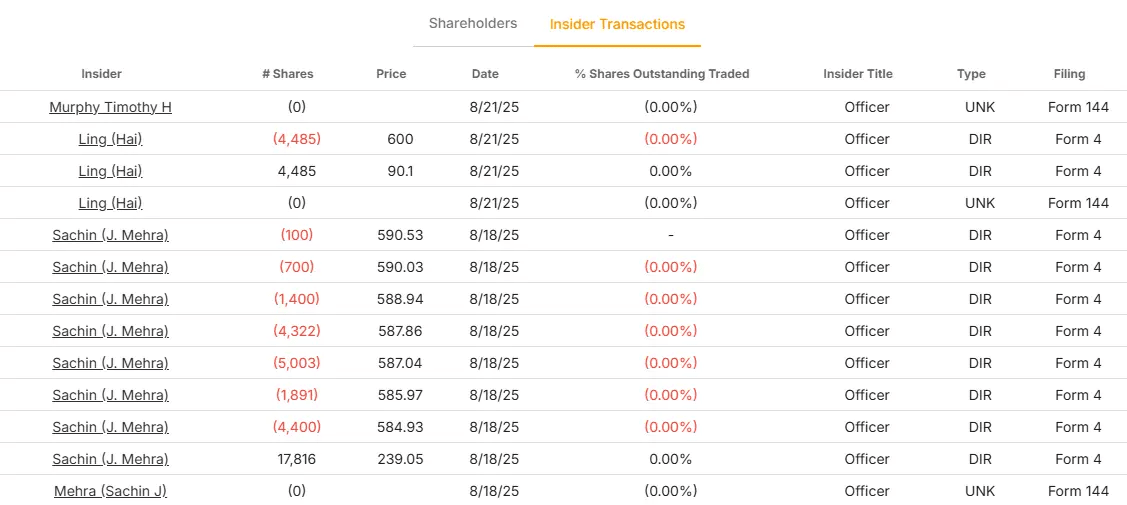Click Sachin (J. Mehra) in the 590.53 price row
Image resolution: width=1127 pixels, height=505 pixels.
[110, 235]
